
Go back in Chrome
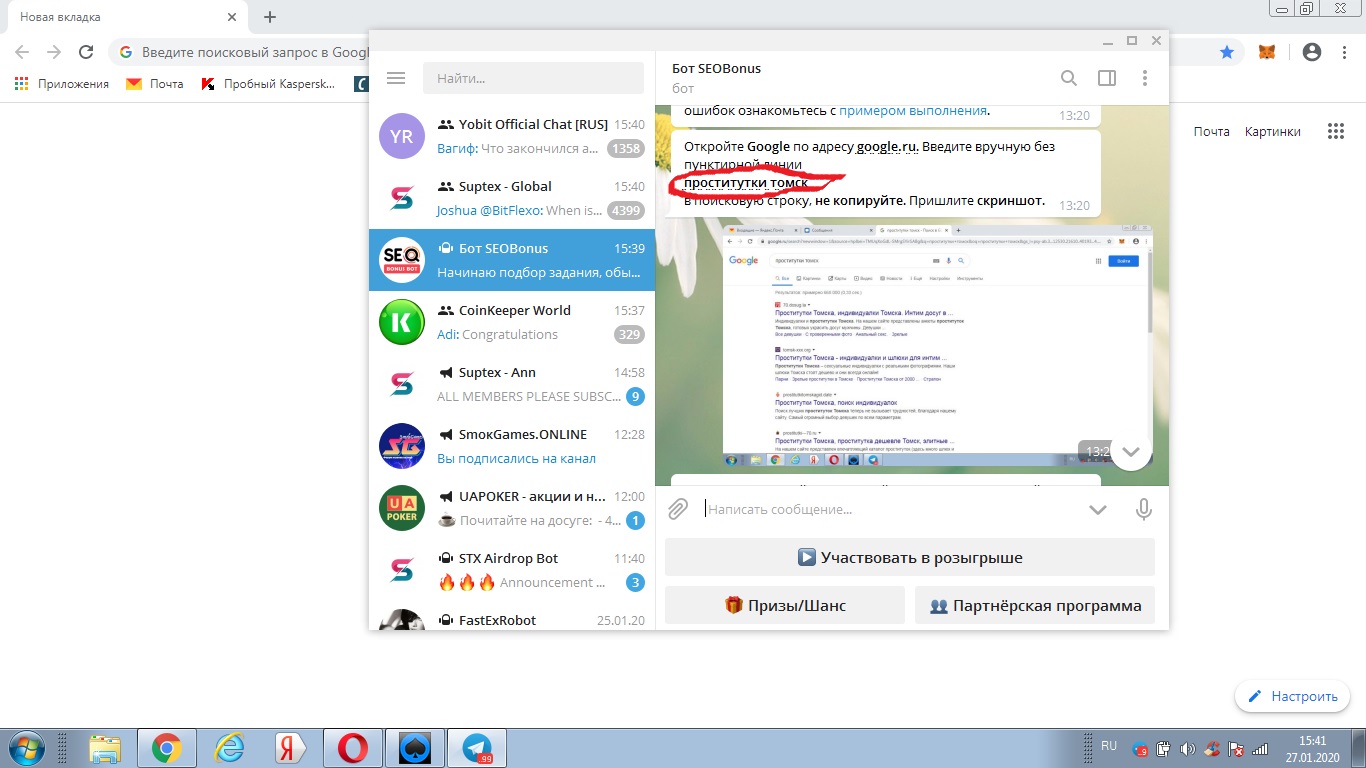click(x=22, y=52)
